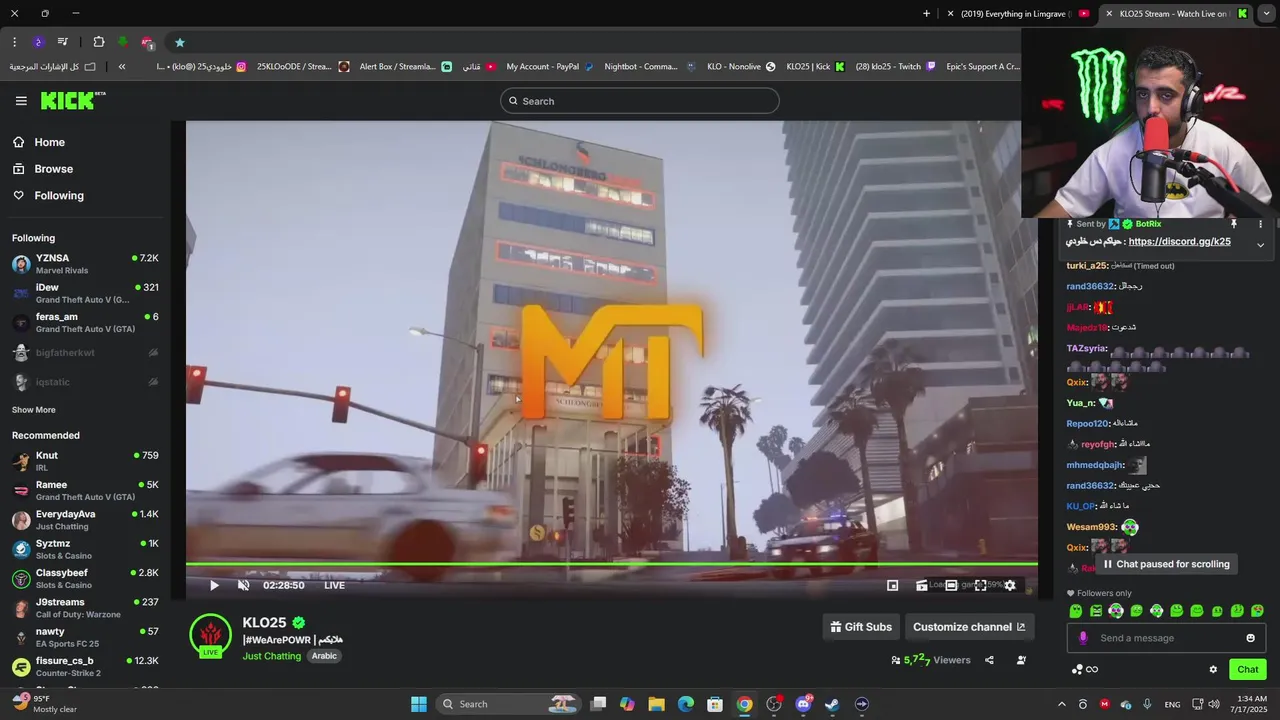Screen dimensions: 1280x720
Task: Open Ramee's channel in Recommended
Action: pos(85,490)
